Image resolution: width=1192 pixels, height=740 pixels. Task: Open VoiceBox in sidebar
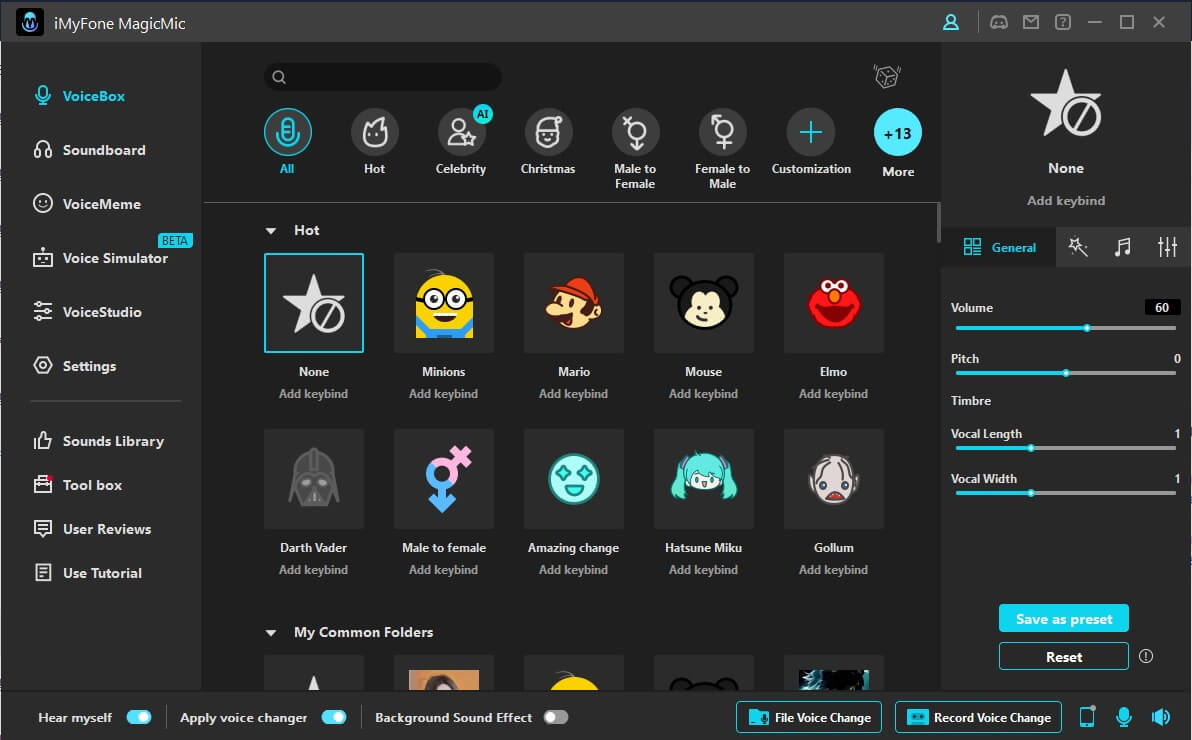(80, 96)
